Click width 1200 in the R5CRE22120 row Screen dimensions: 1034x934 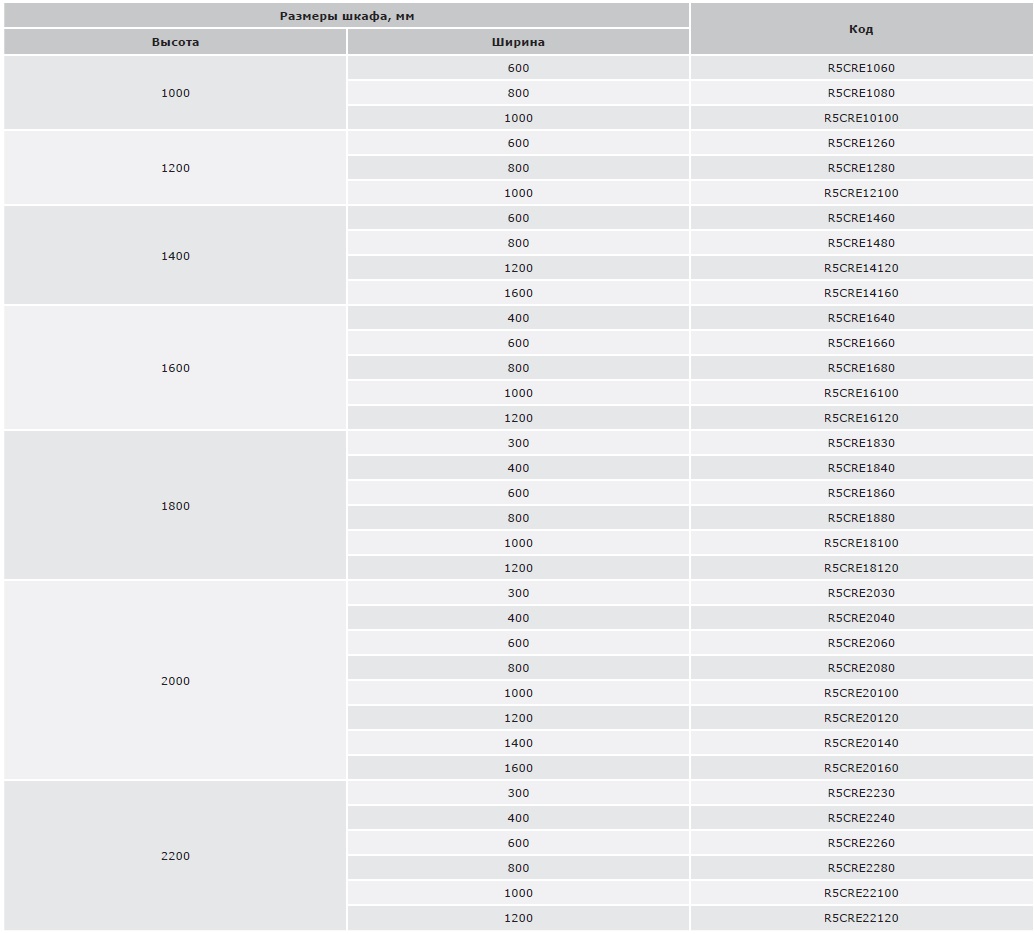(518, 918)
